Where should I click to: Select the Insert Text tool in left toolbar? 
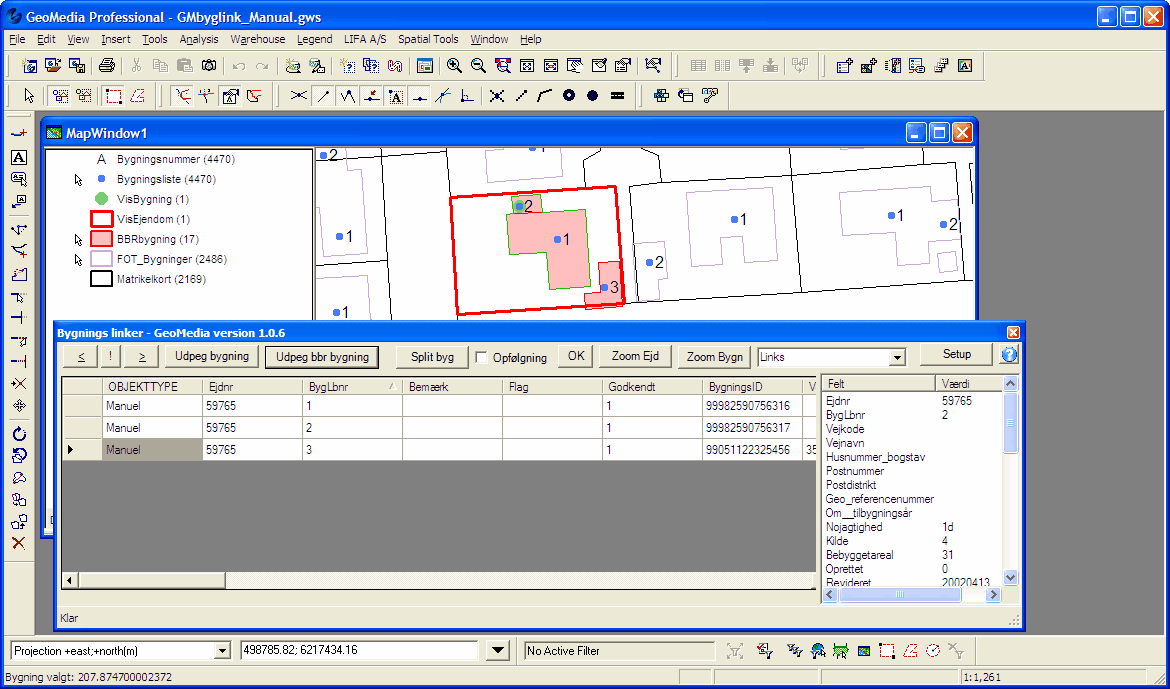click(x=19, y=158)
